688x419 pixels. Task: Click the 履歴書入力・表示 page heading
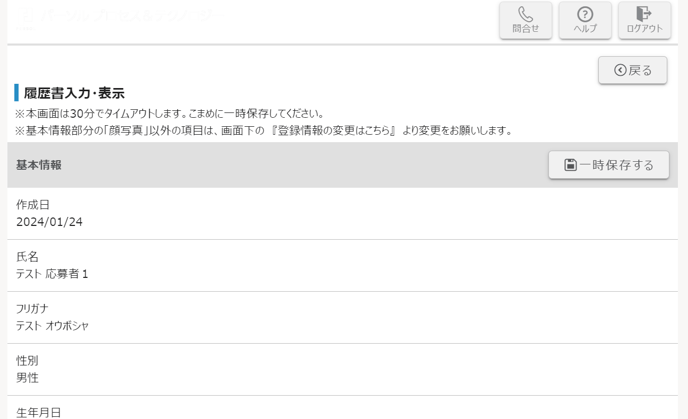(x=74, y=93)
